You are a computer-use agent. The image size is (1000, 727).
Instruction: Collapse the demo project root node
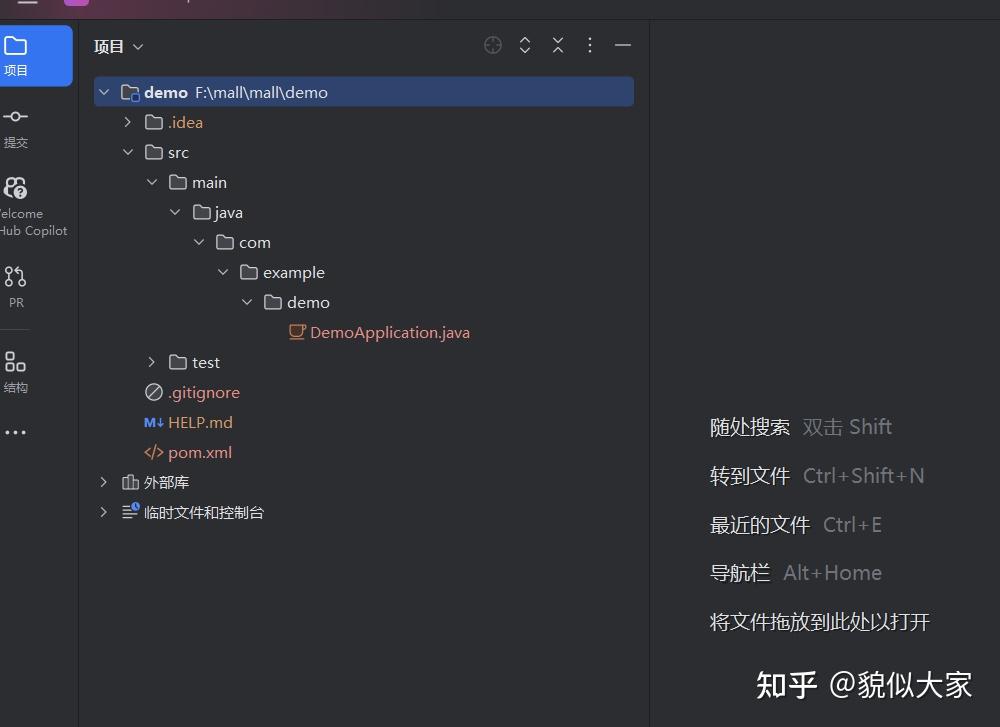pos(104,92)
